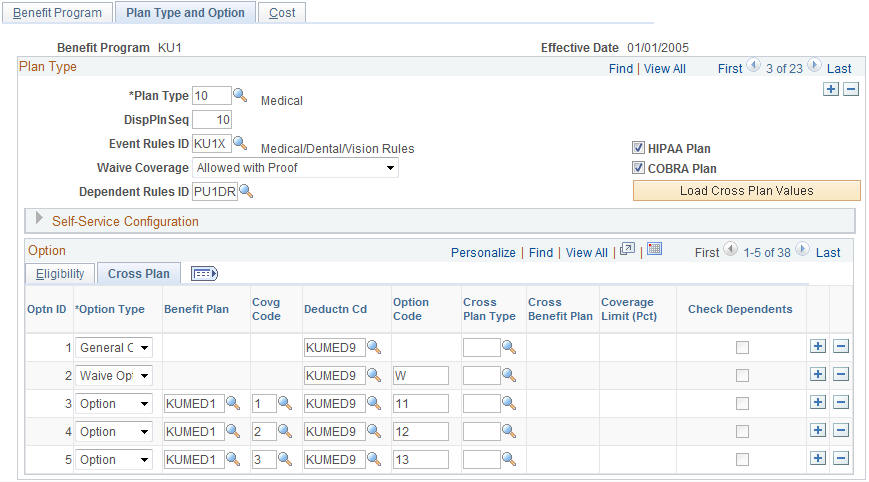Look up Deductn Cd for option row 2
This screenshot has height=482, width=869.
[374, 375]
